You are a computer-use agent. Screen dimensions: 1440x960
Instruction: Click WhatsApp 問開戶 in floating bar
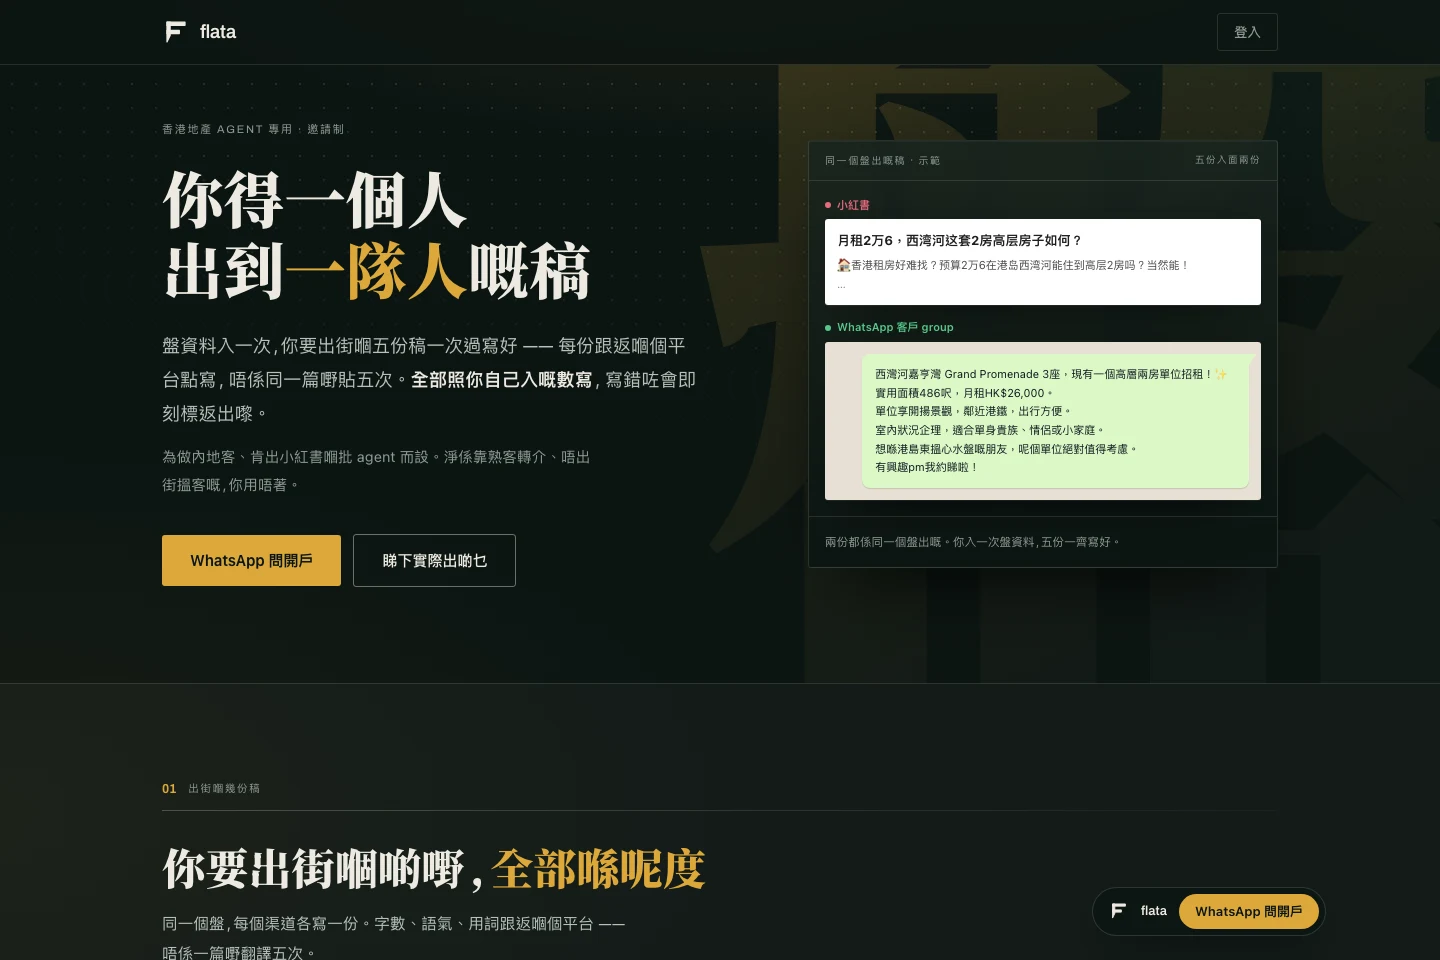click(x=1249, y=911)
